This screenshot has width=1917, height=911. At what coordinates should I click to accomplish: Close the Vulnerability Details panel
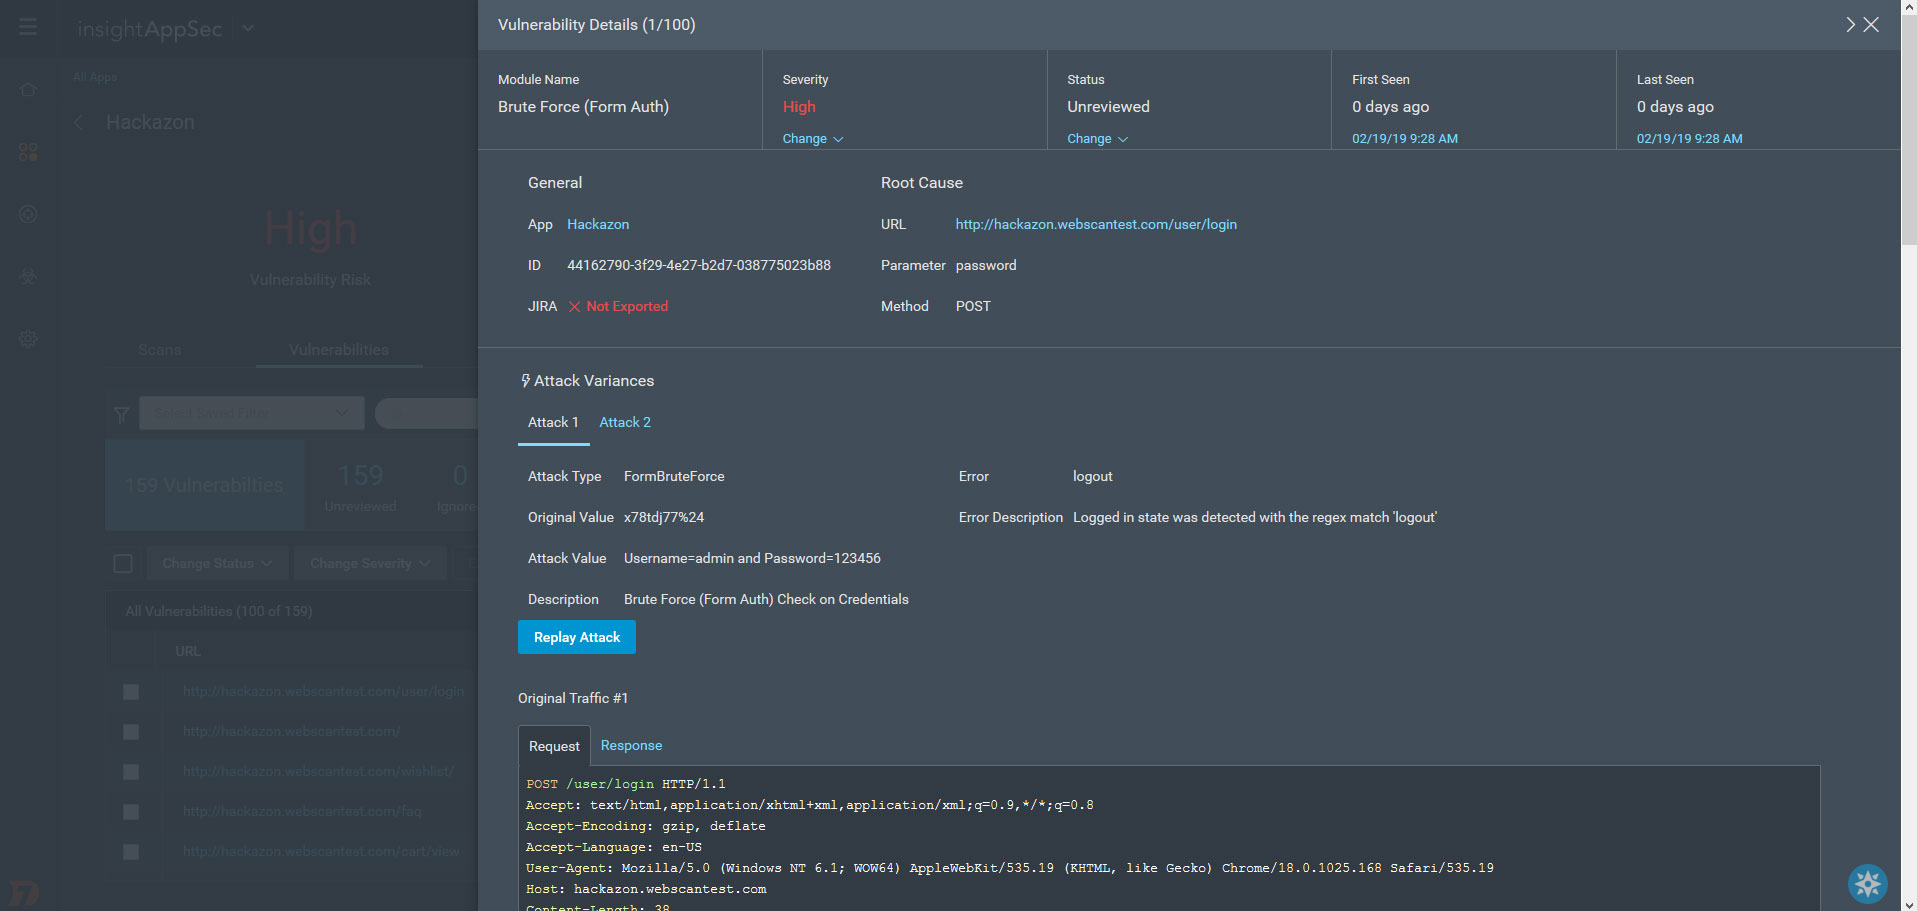pos(1871,25)
